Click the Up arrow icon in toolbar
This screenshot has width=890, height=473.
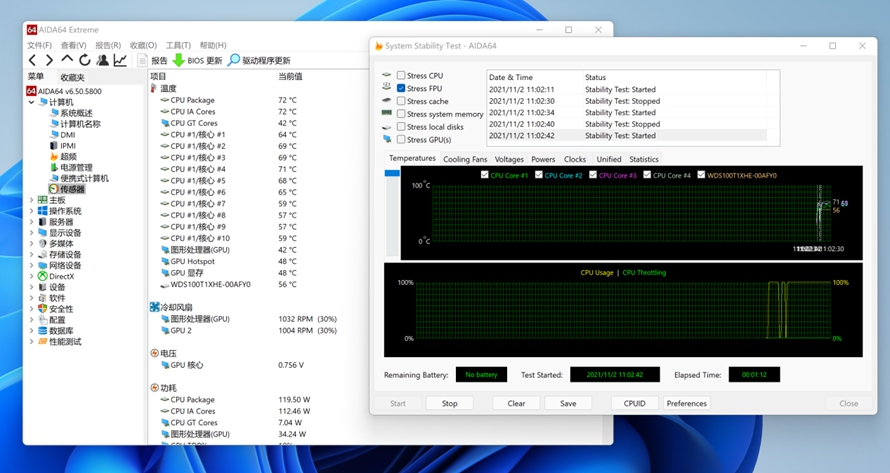[x=67, y=61]
